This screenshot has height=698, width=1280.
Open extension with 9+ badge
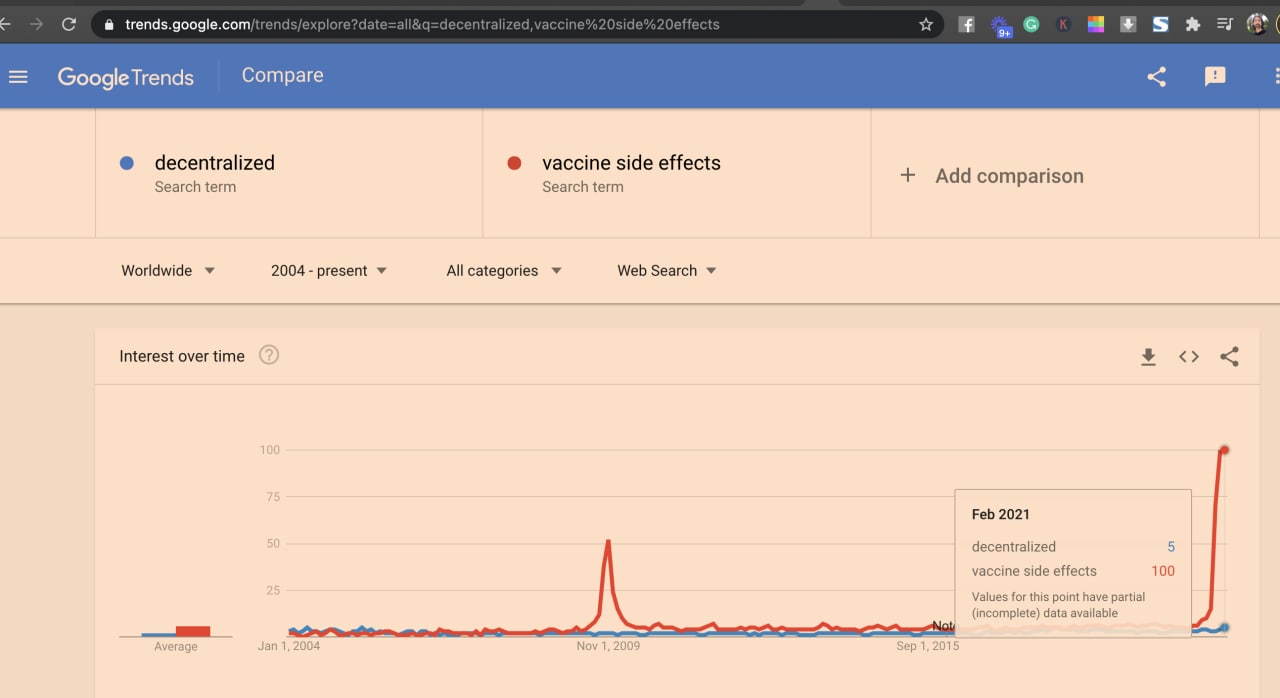(1000, 25)
